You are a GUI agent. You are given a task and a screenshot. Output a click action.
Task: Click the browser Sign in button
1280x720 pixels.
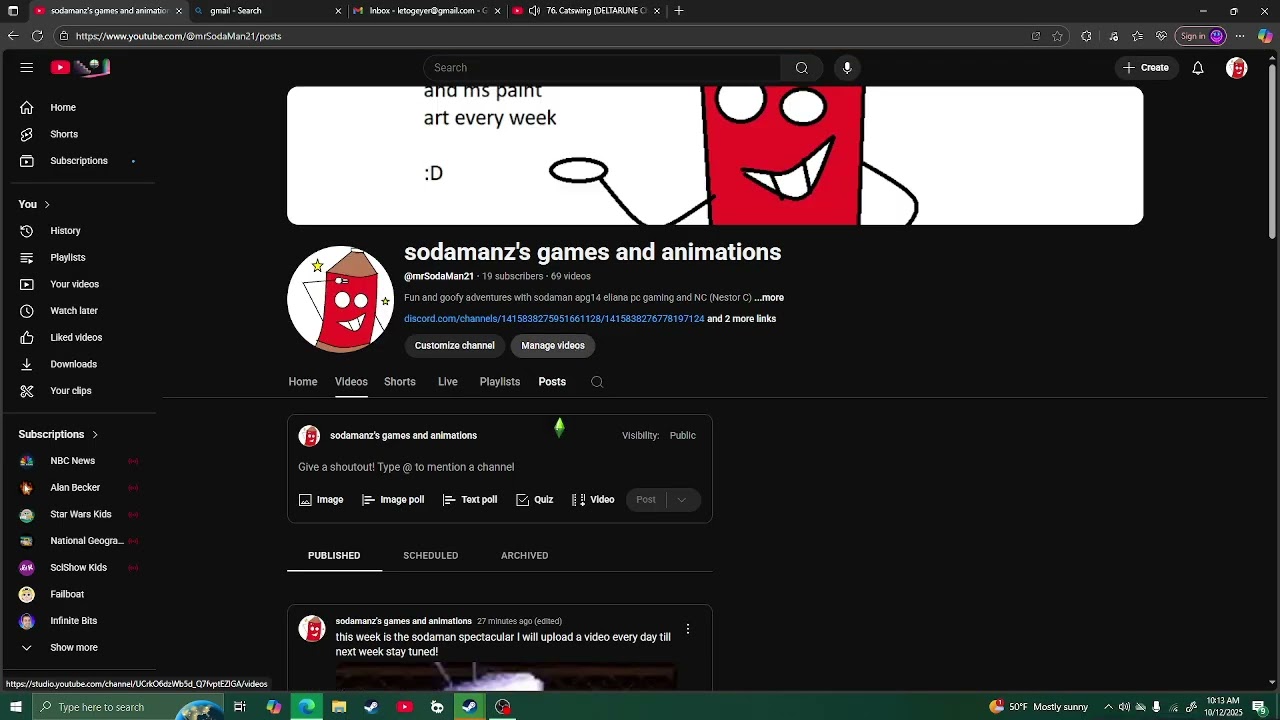(1201, 36)
